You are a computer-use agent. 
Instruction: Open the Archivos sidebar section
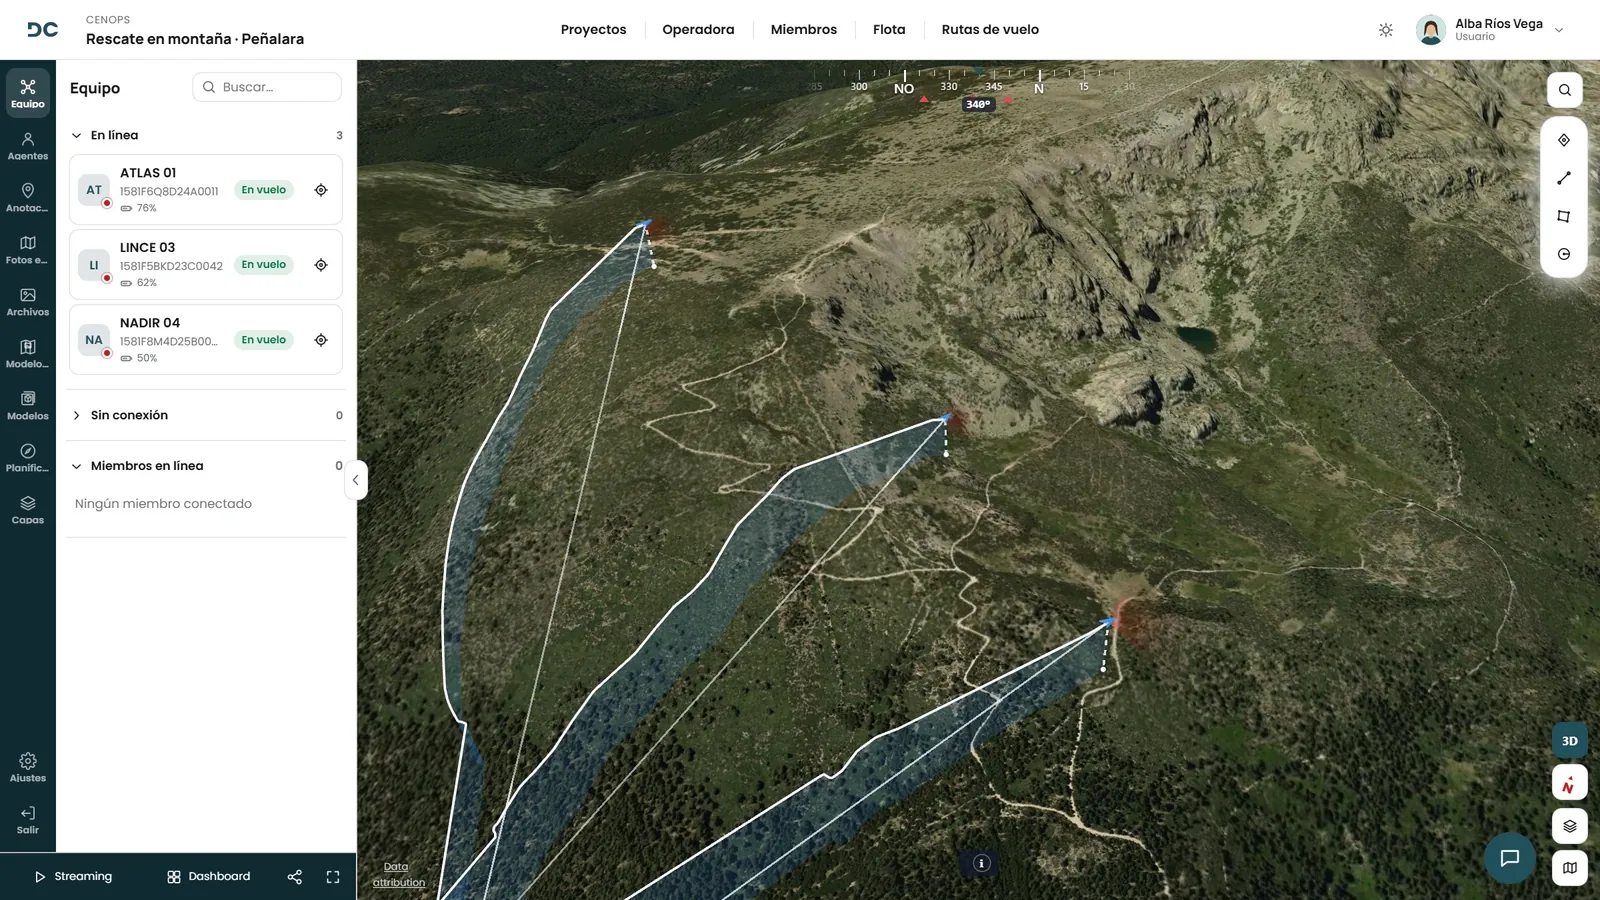[28, 302]
